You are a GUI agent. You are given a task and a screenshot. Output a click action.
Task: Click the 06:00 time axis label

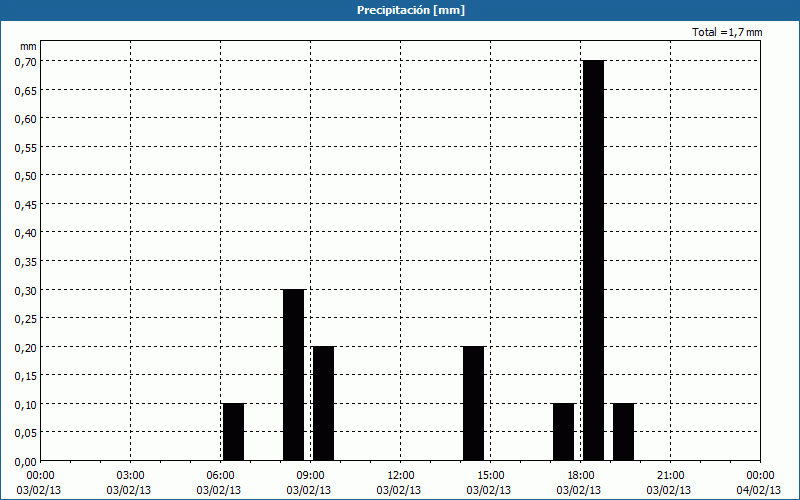(220, 476)
